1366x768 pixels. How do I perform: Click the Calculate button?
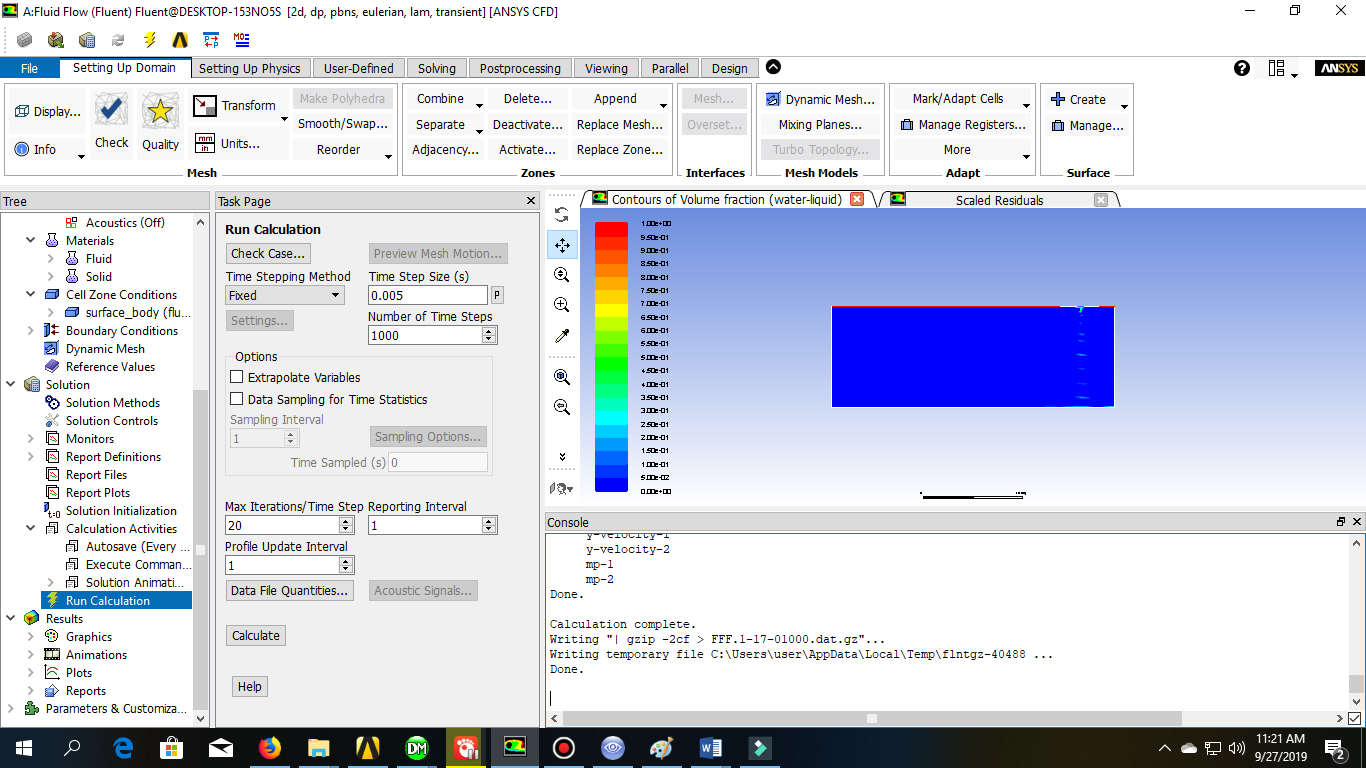pyautogui.click(x=256, y=635)
